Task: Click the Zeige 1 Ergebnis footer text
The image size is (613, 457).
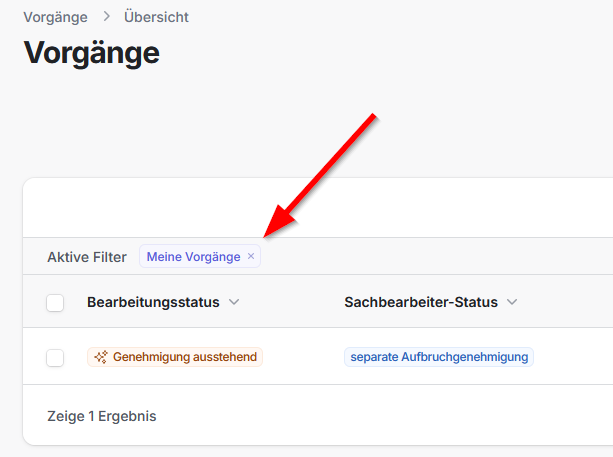Action: coord(102,415)
